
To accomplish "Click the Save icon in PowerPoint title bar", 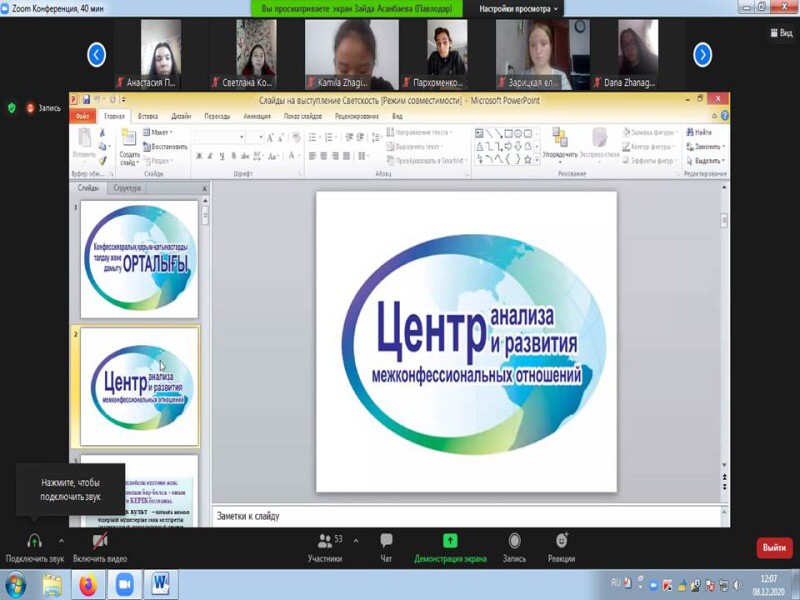I will [86, 99].
